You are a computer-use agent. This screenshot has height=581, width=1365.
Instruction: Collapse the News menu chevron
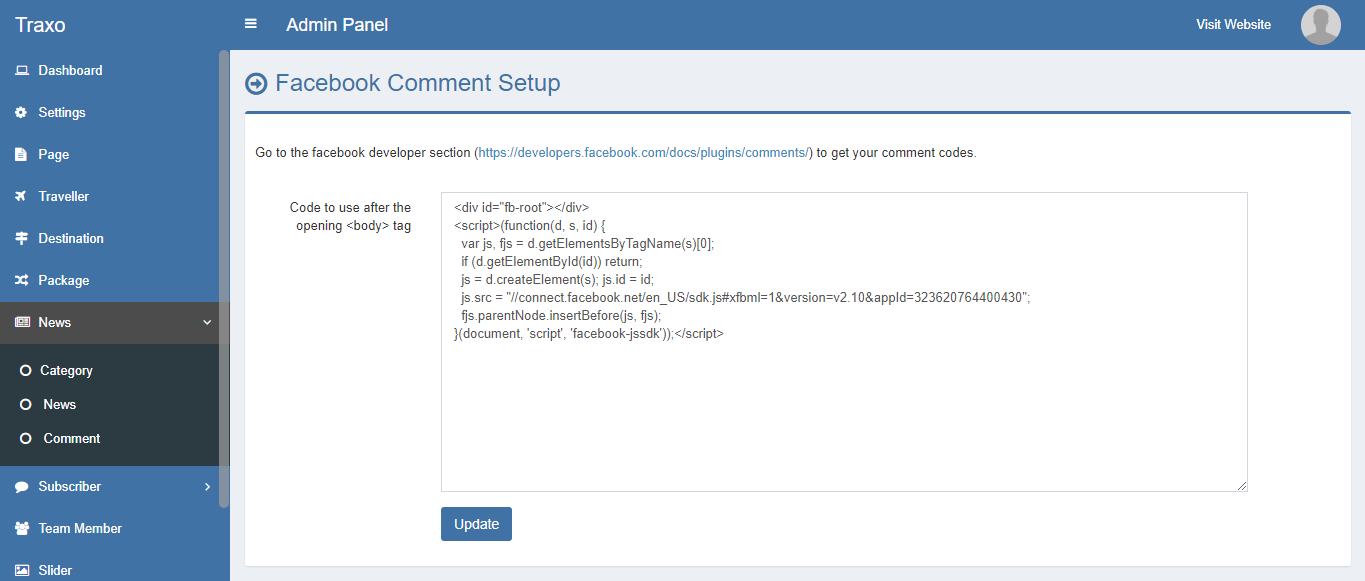[207, 323]
